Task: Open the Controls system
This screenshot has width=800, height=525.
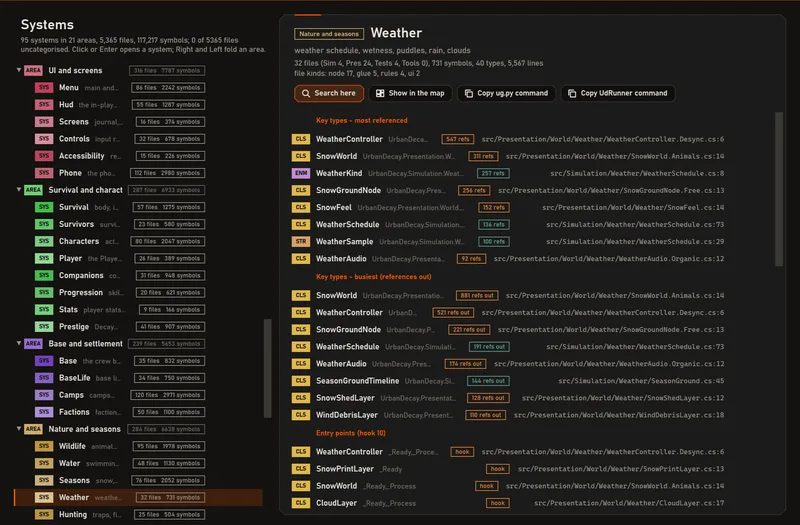Action: pyautogui.click(x=138, y=139)
